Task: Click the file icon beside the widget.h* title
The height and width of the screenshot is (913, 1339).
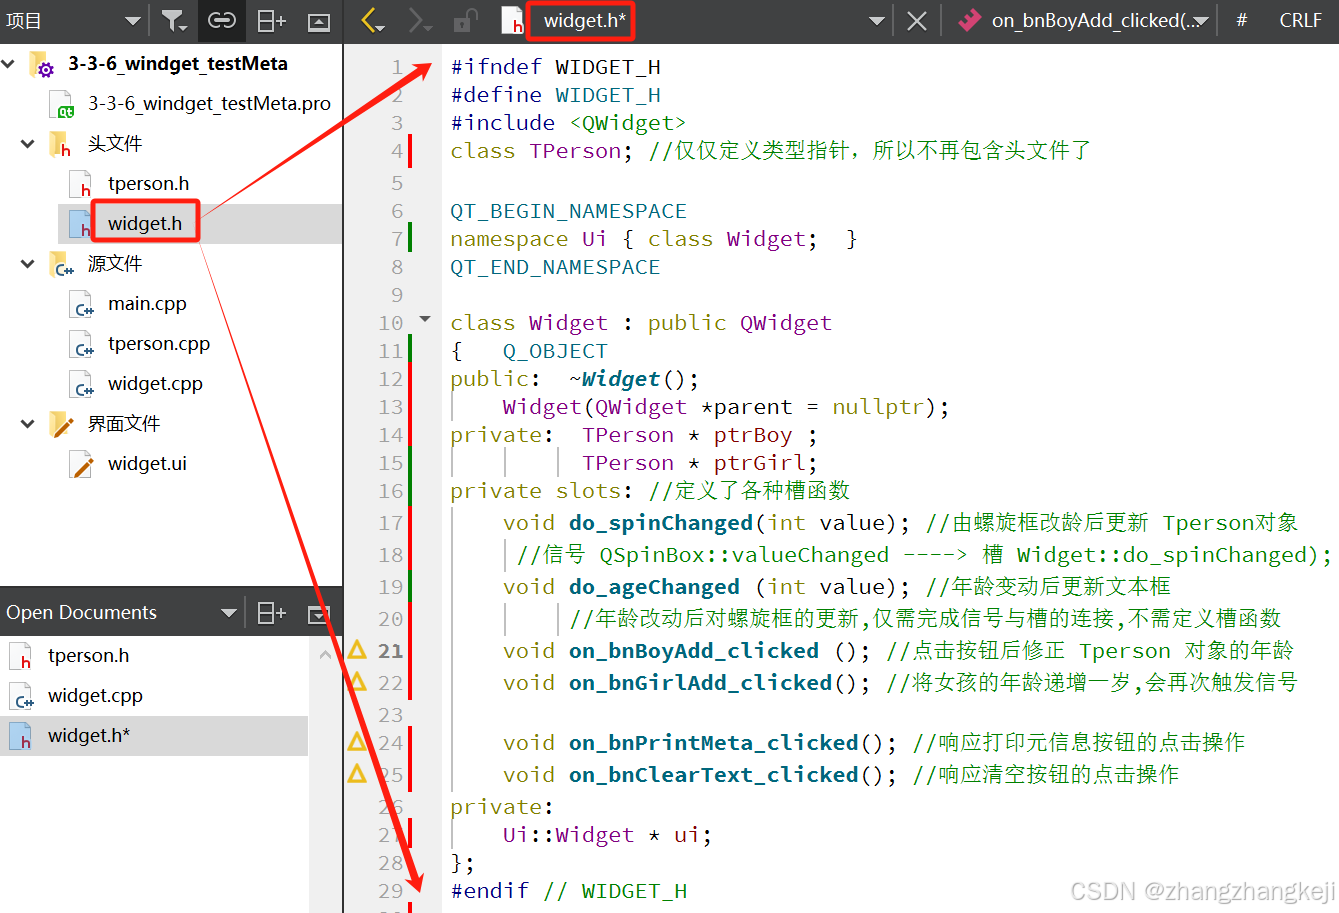Action: [512, 21]
